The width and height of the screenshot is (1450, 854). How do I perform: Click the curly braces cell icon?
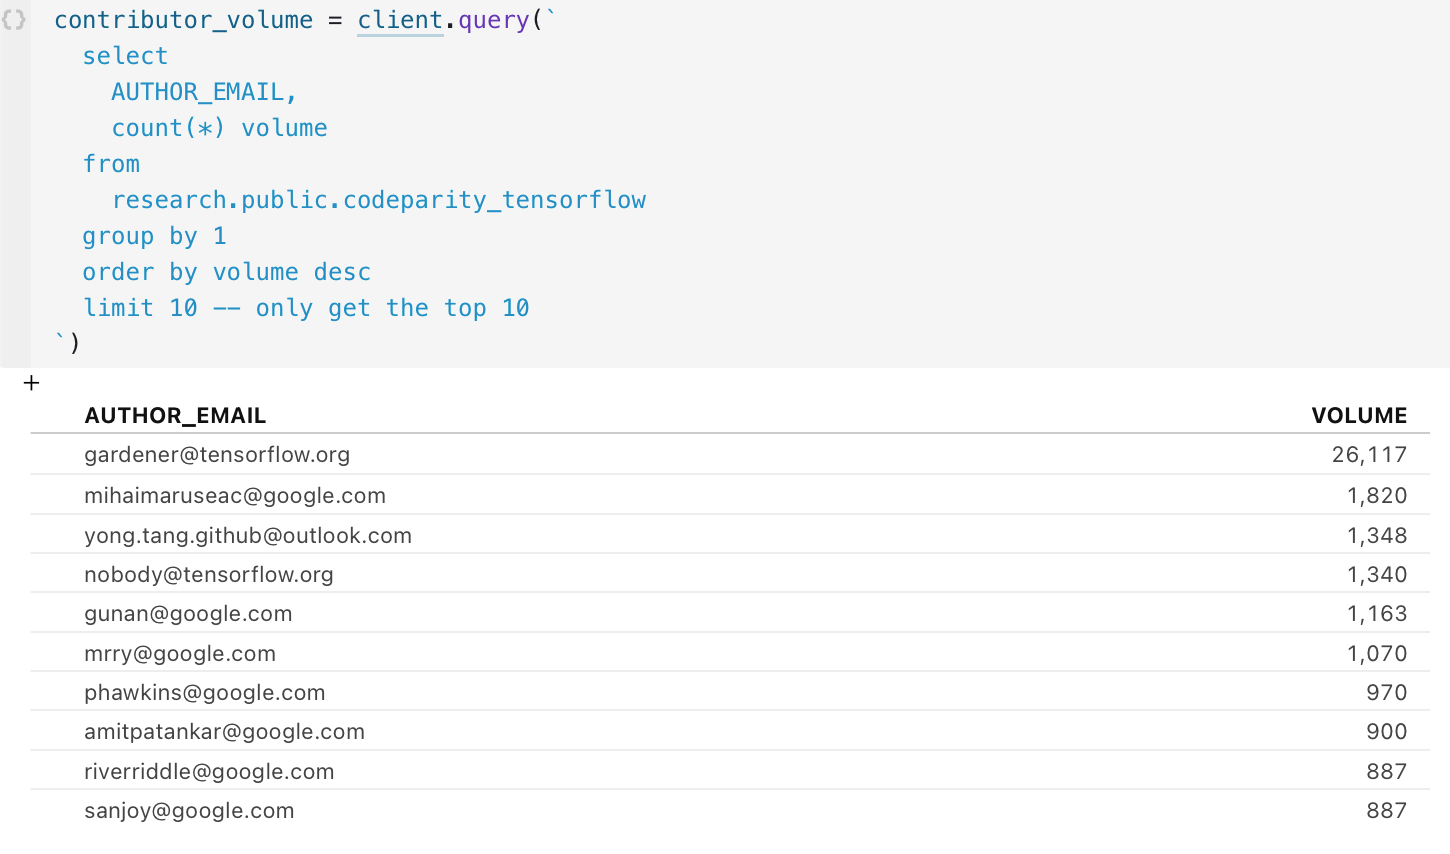coord(14,20)
